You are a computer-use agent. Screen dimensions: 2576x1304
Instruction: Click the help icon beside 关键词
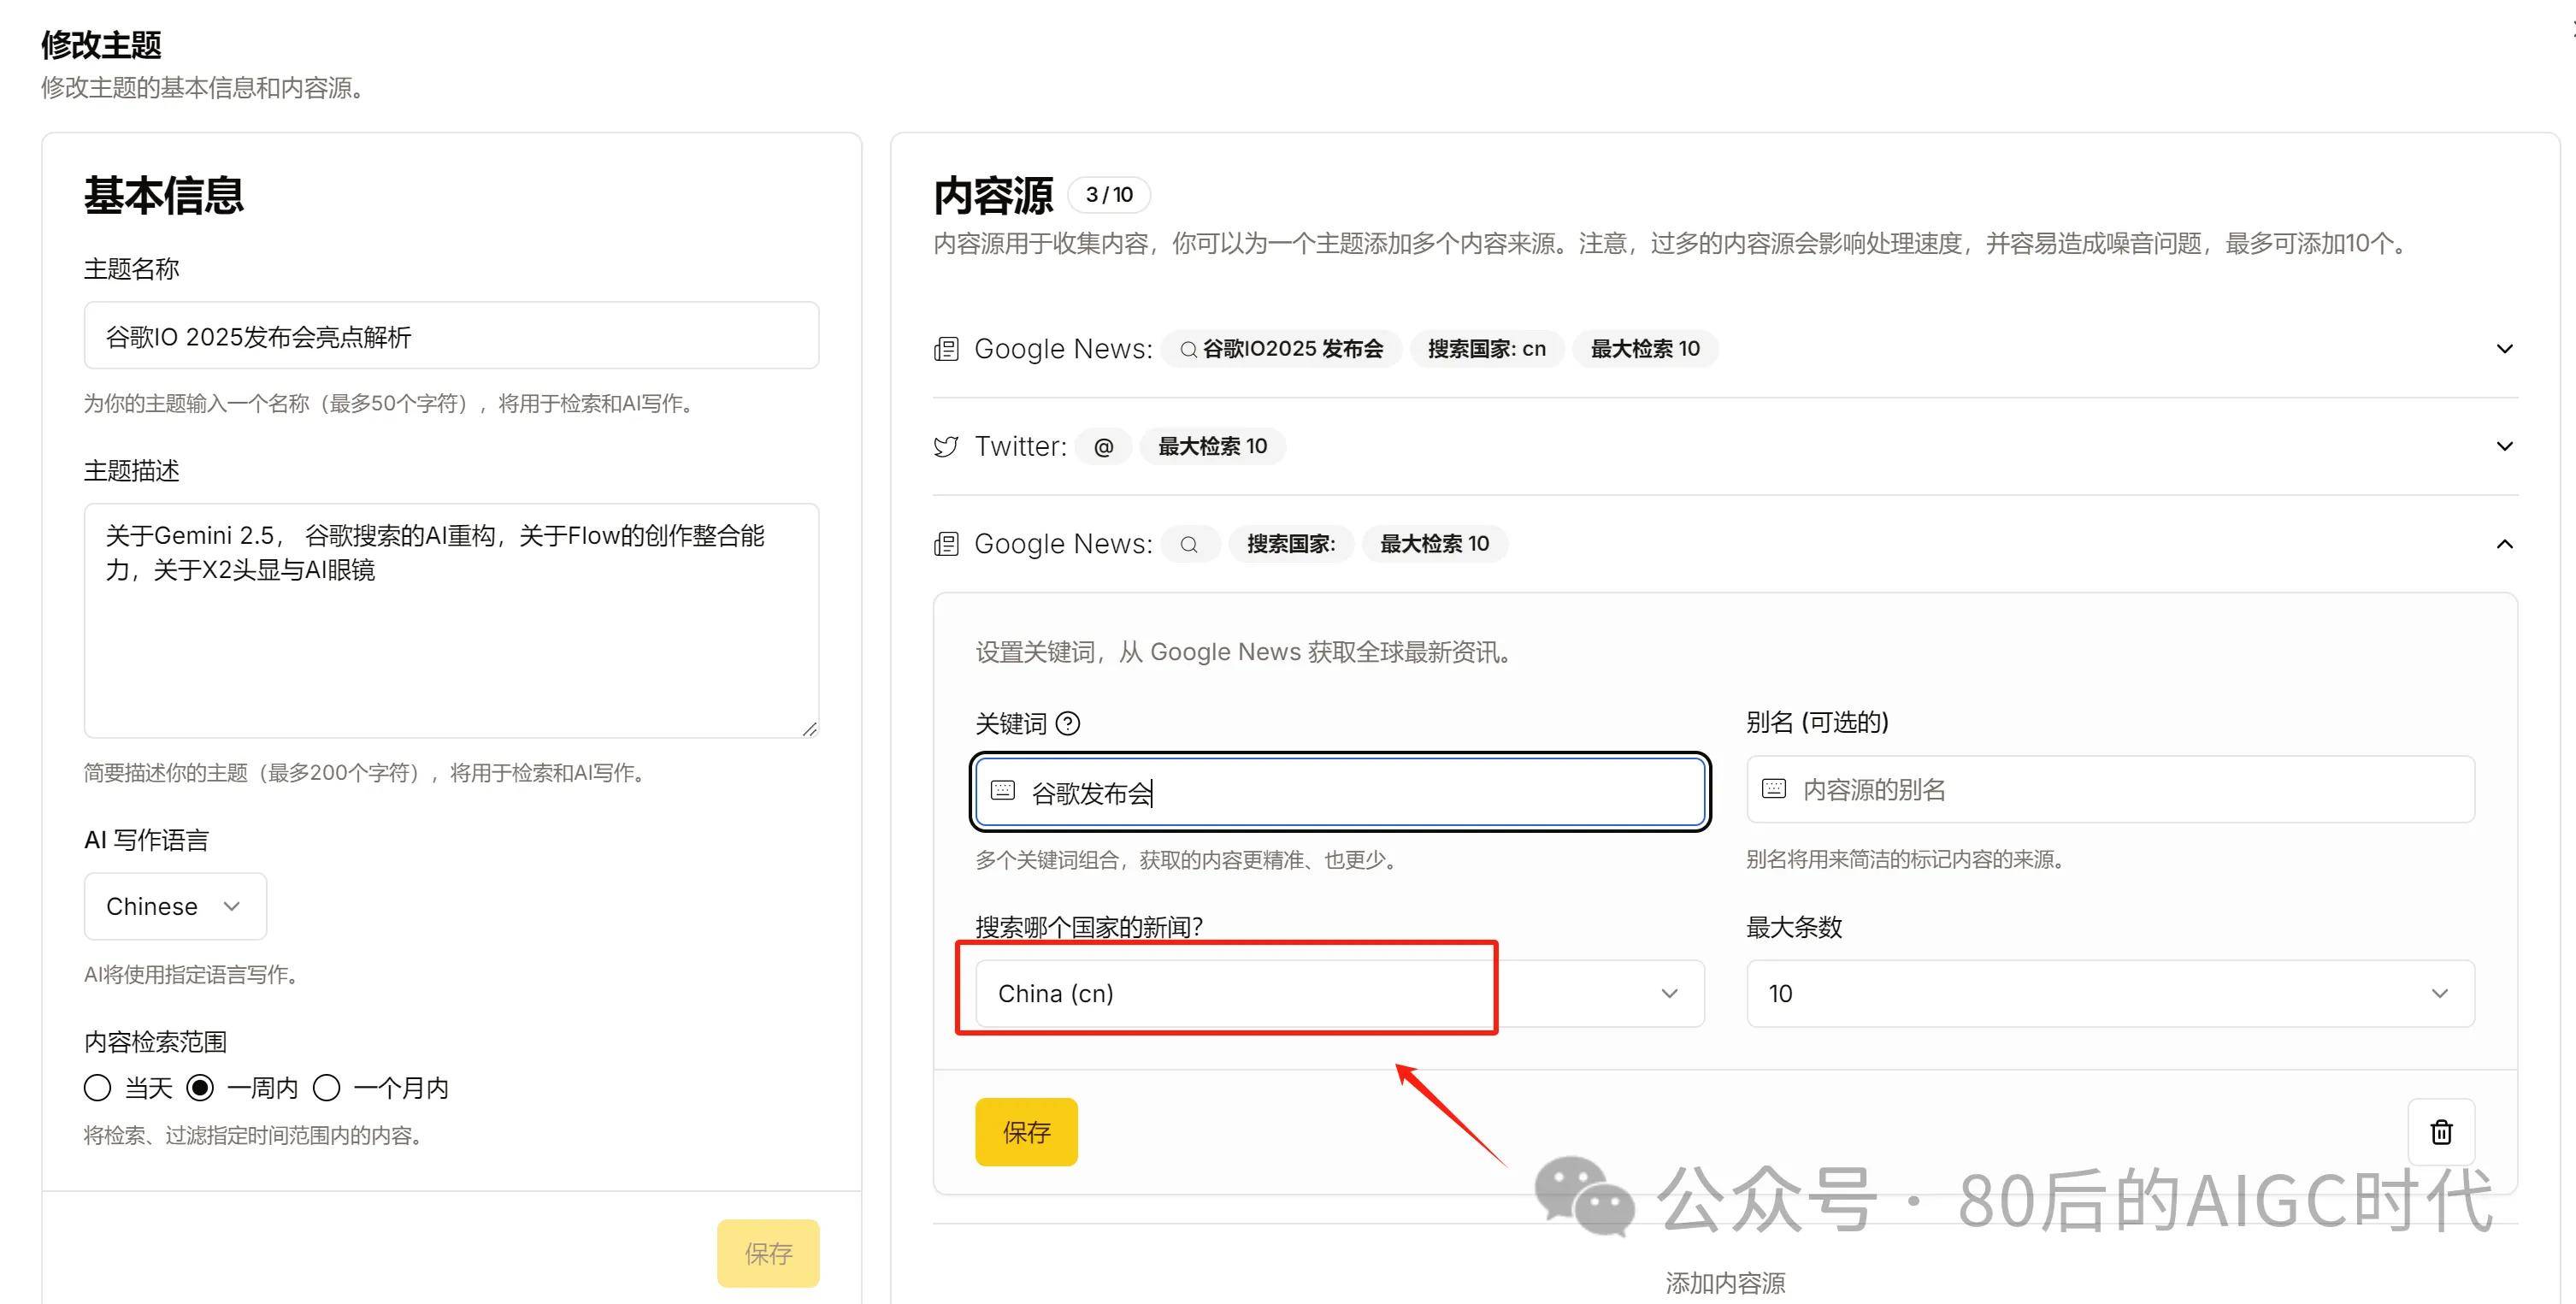1069,723
